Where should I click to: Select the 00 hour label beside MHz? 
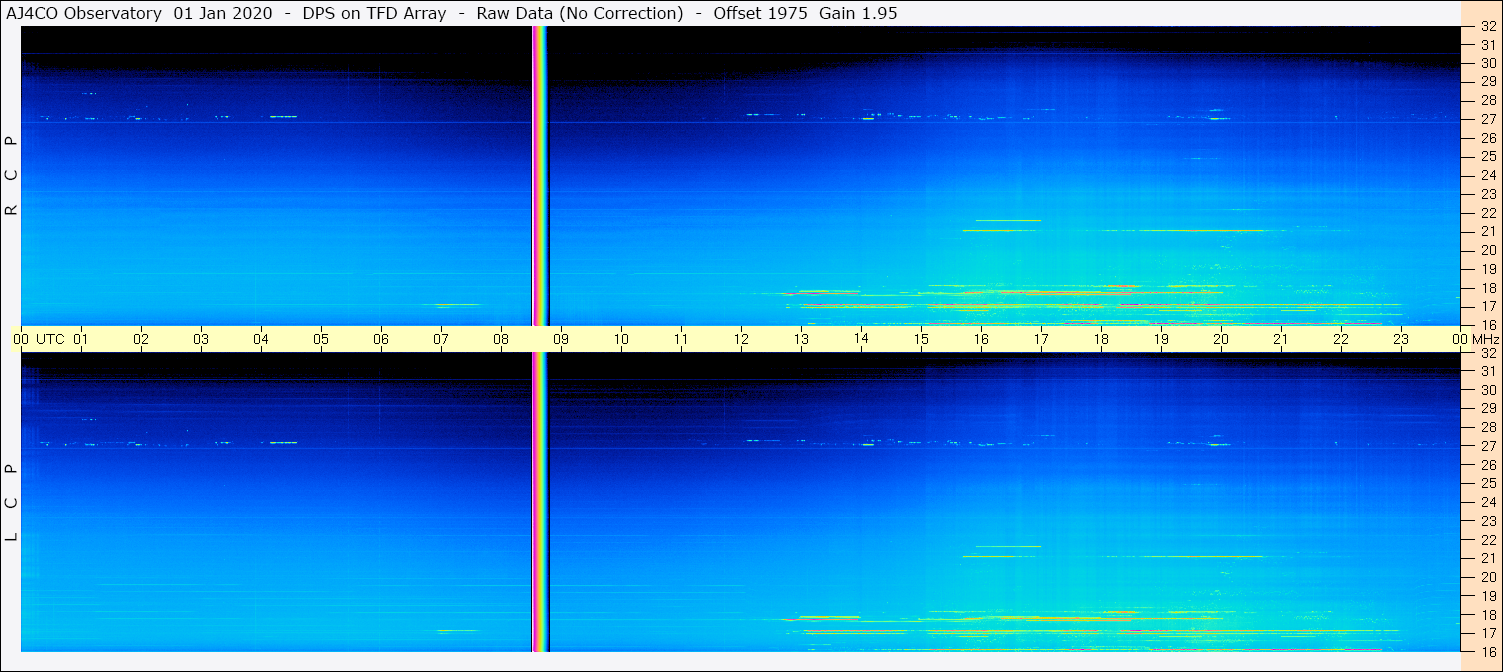pos(1460,339)
